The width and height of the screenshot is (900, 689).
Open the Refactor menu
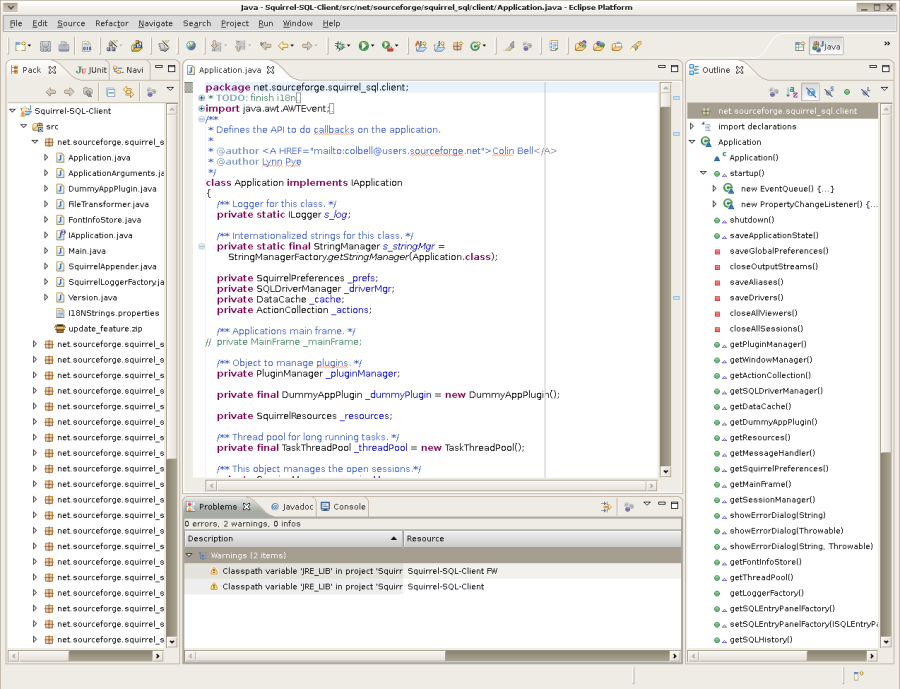113,24
